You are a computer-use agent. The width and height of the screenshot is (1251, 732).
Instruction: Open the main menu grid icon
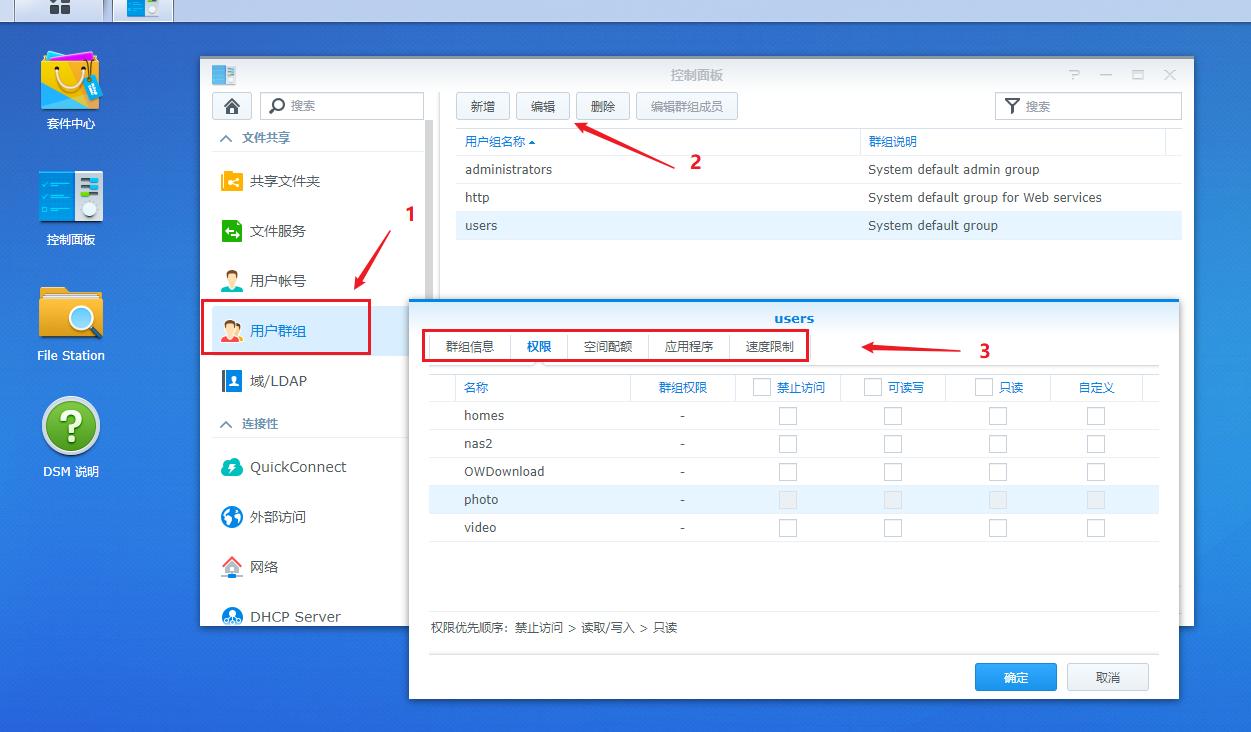point(60,8)
